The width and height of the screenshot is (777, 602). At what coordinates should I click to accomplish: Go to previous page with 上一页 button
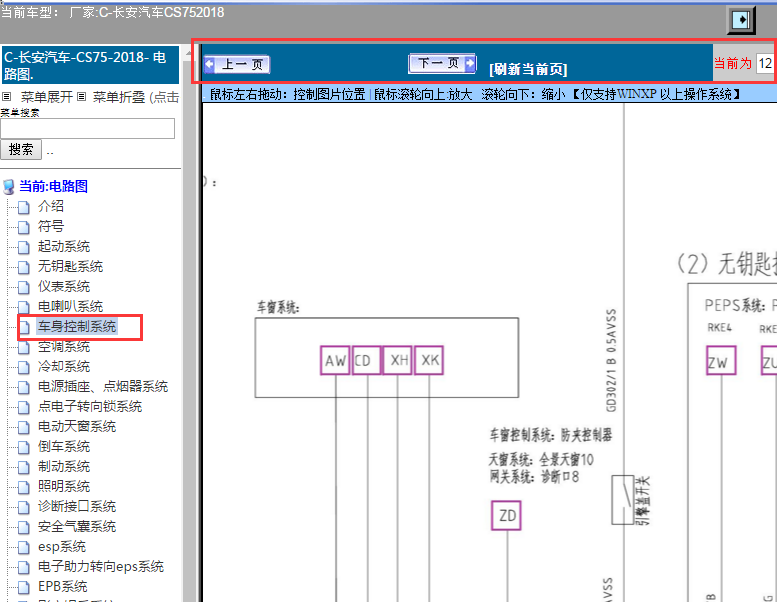click(237, 64)
